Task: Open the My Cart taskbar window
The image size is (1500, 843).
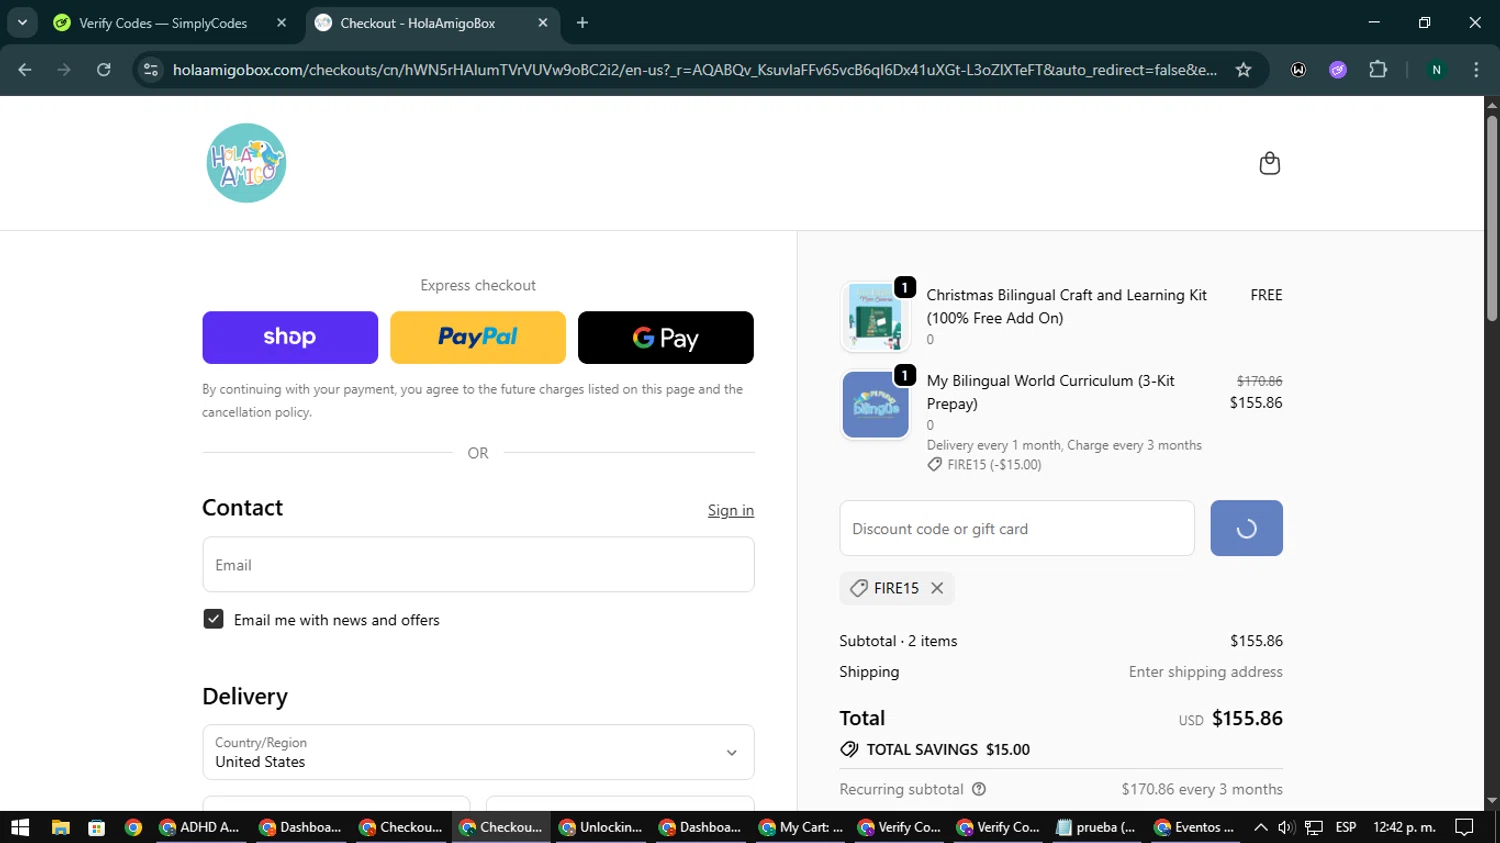Action: click(800, 827)
